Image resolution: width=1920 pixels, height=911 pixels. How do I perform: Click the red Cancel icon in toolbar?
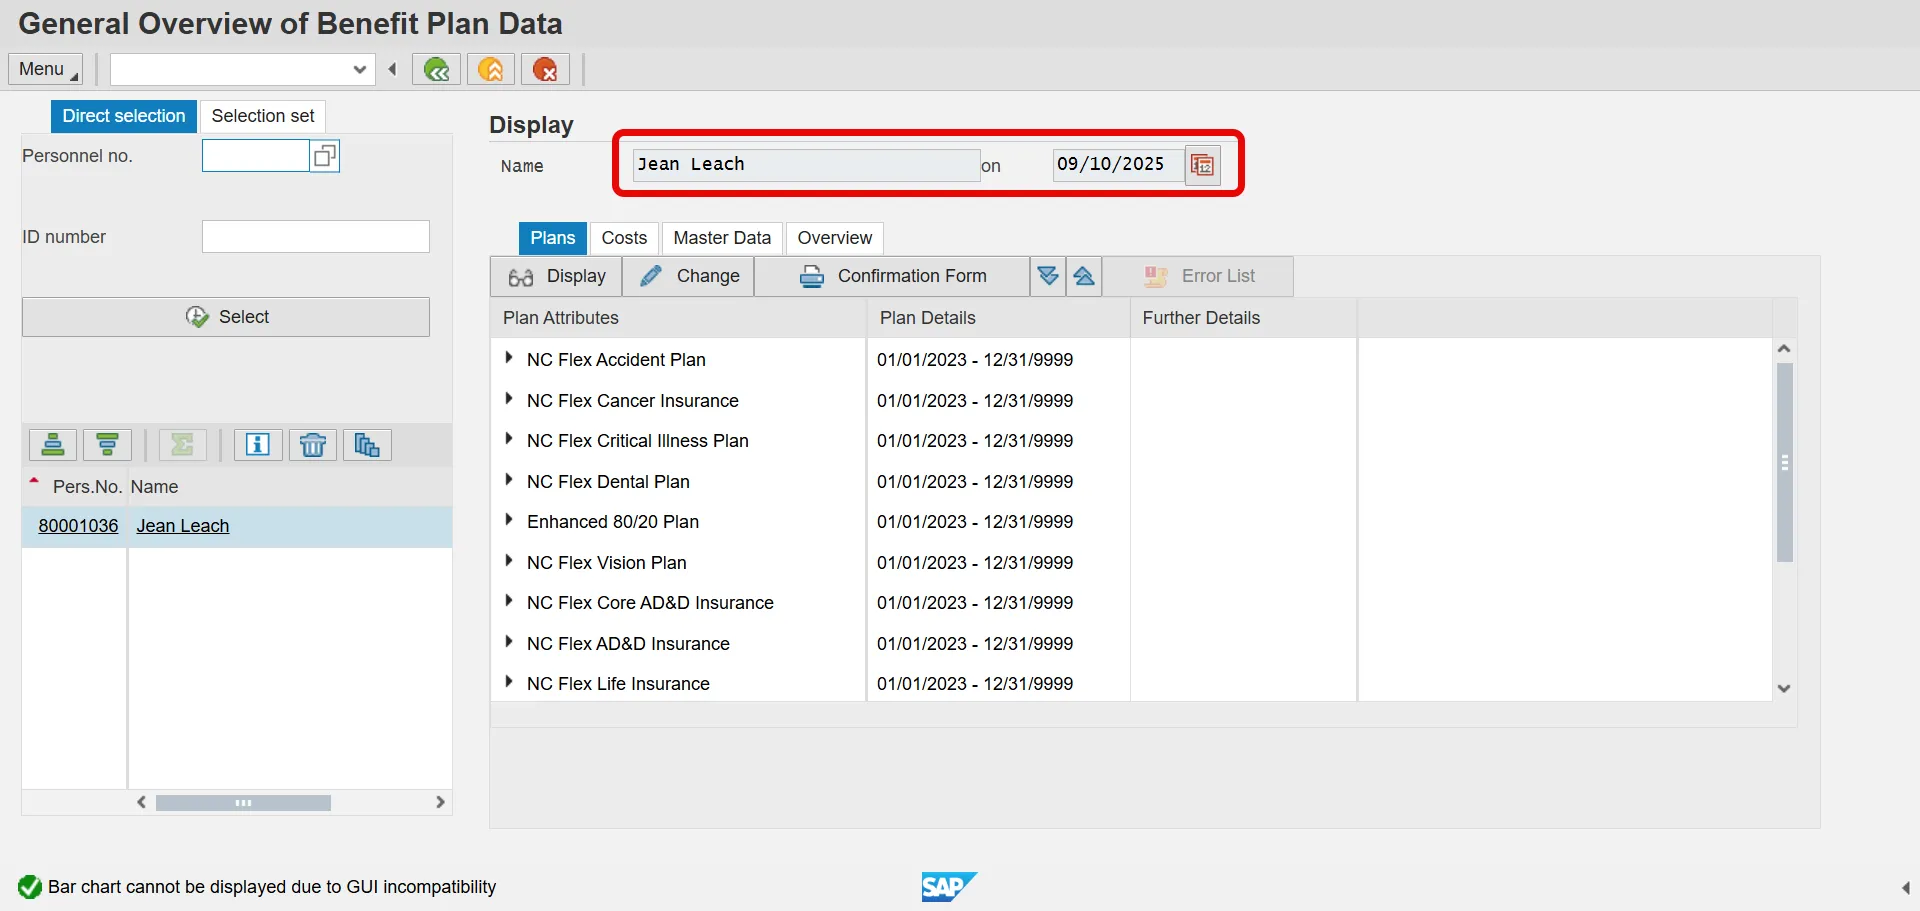click(x=545, y=69)
